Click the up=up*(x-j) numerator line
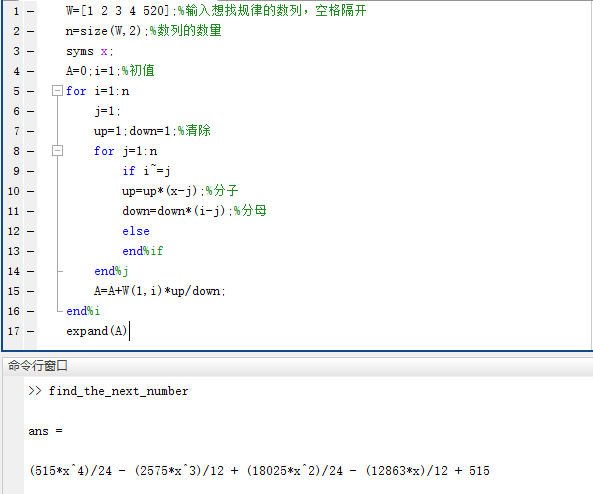Screen dimensions: 593x494 163,191
